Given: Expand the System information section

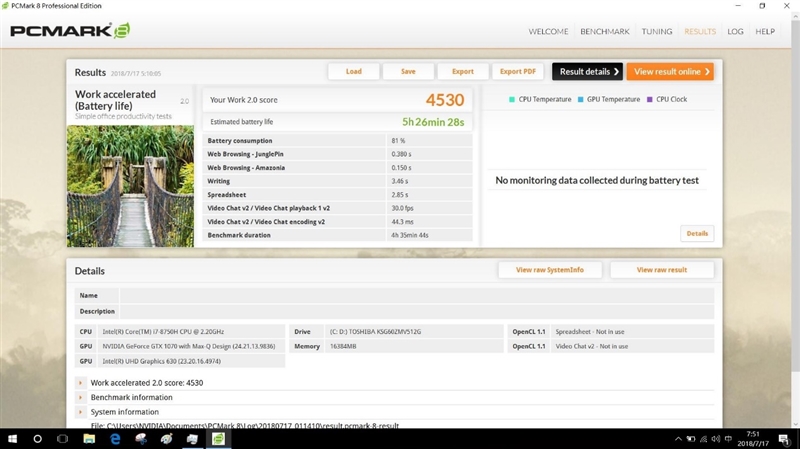Looking at the screenshot, I should (x=80, y=411).
